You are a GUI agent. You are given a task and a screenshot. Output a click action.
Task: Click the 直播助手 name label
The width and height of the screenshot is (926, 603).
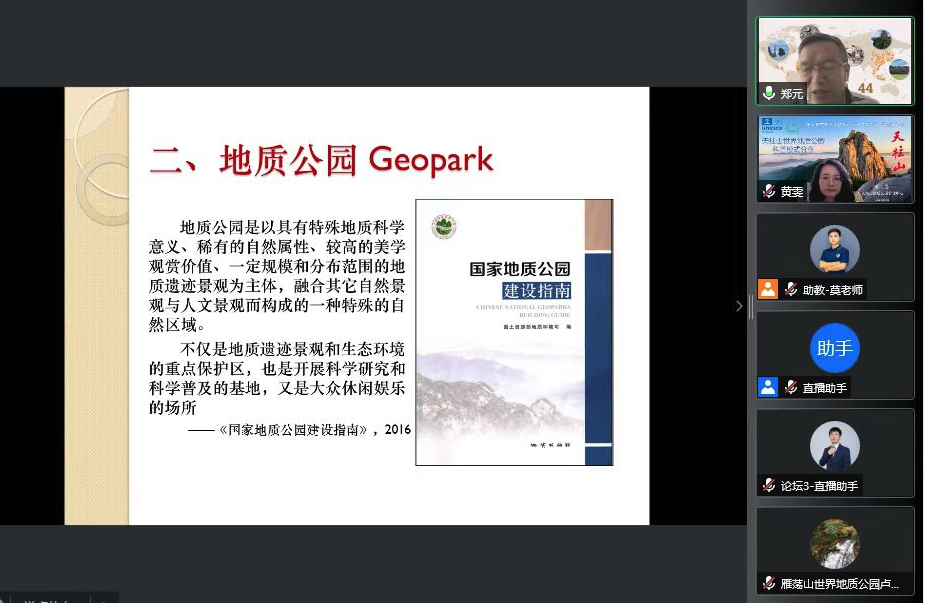point(824,388)
